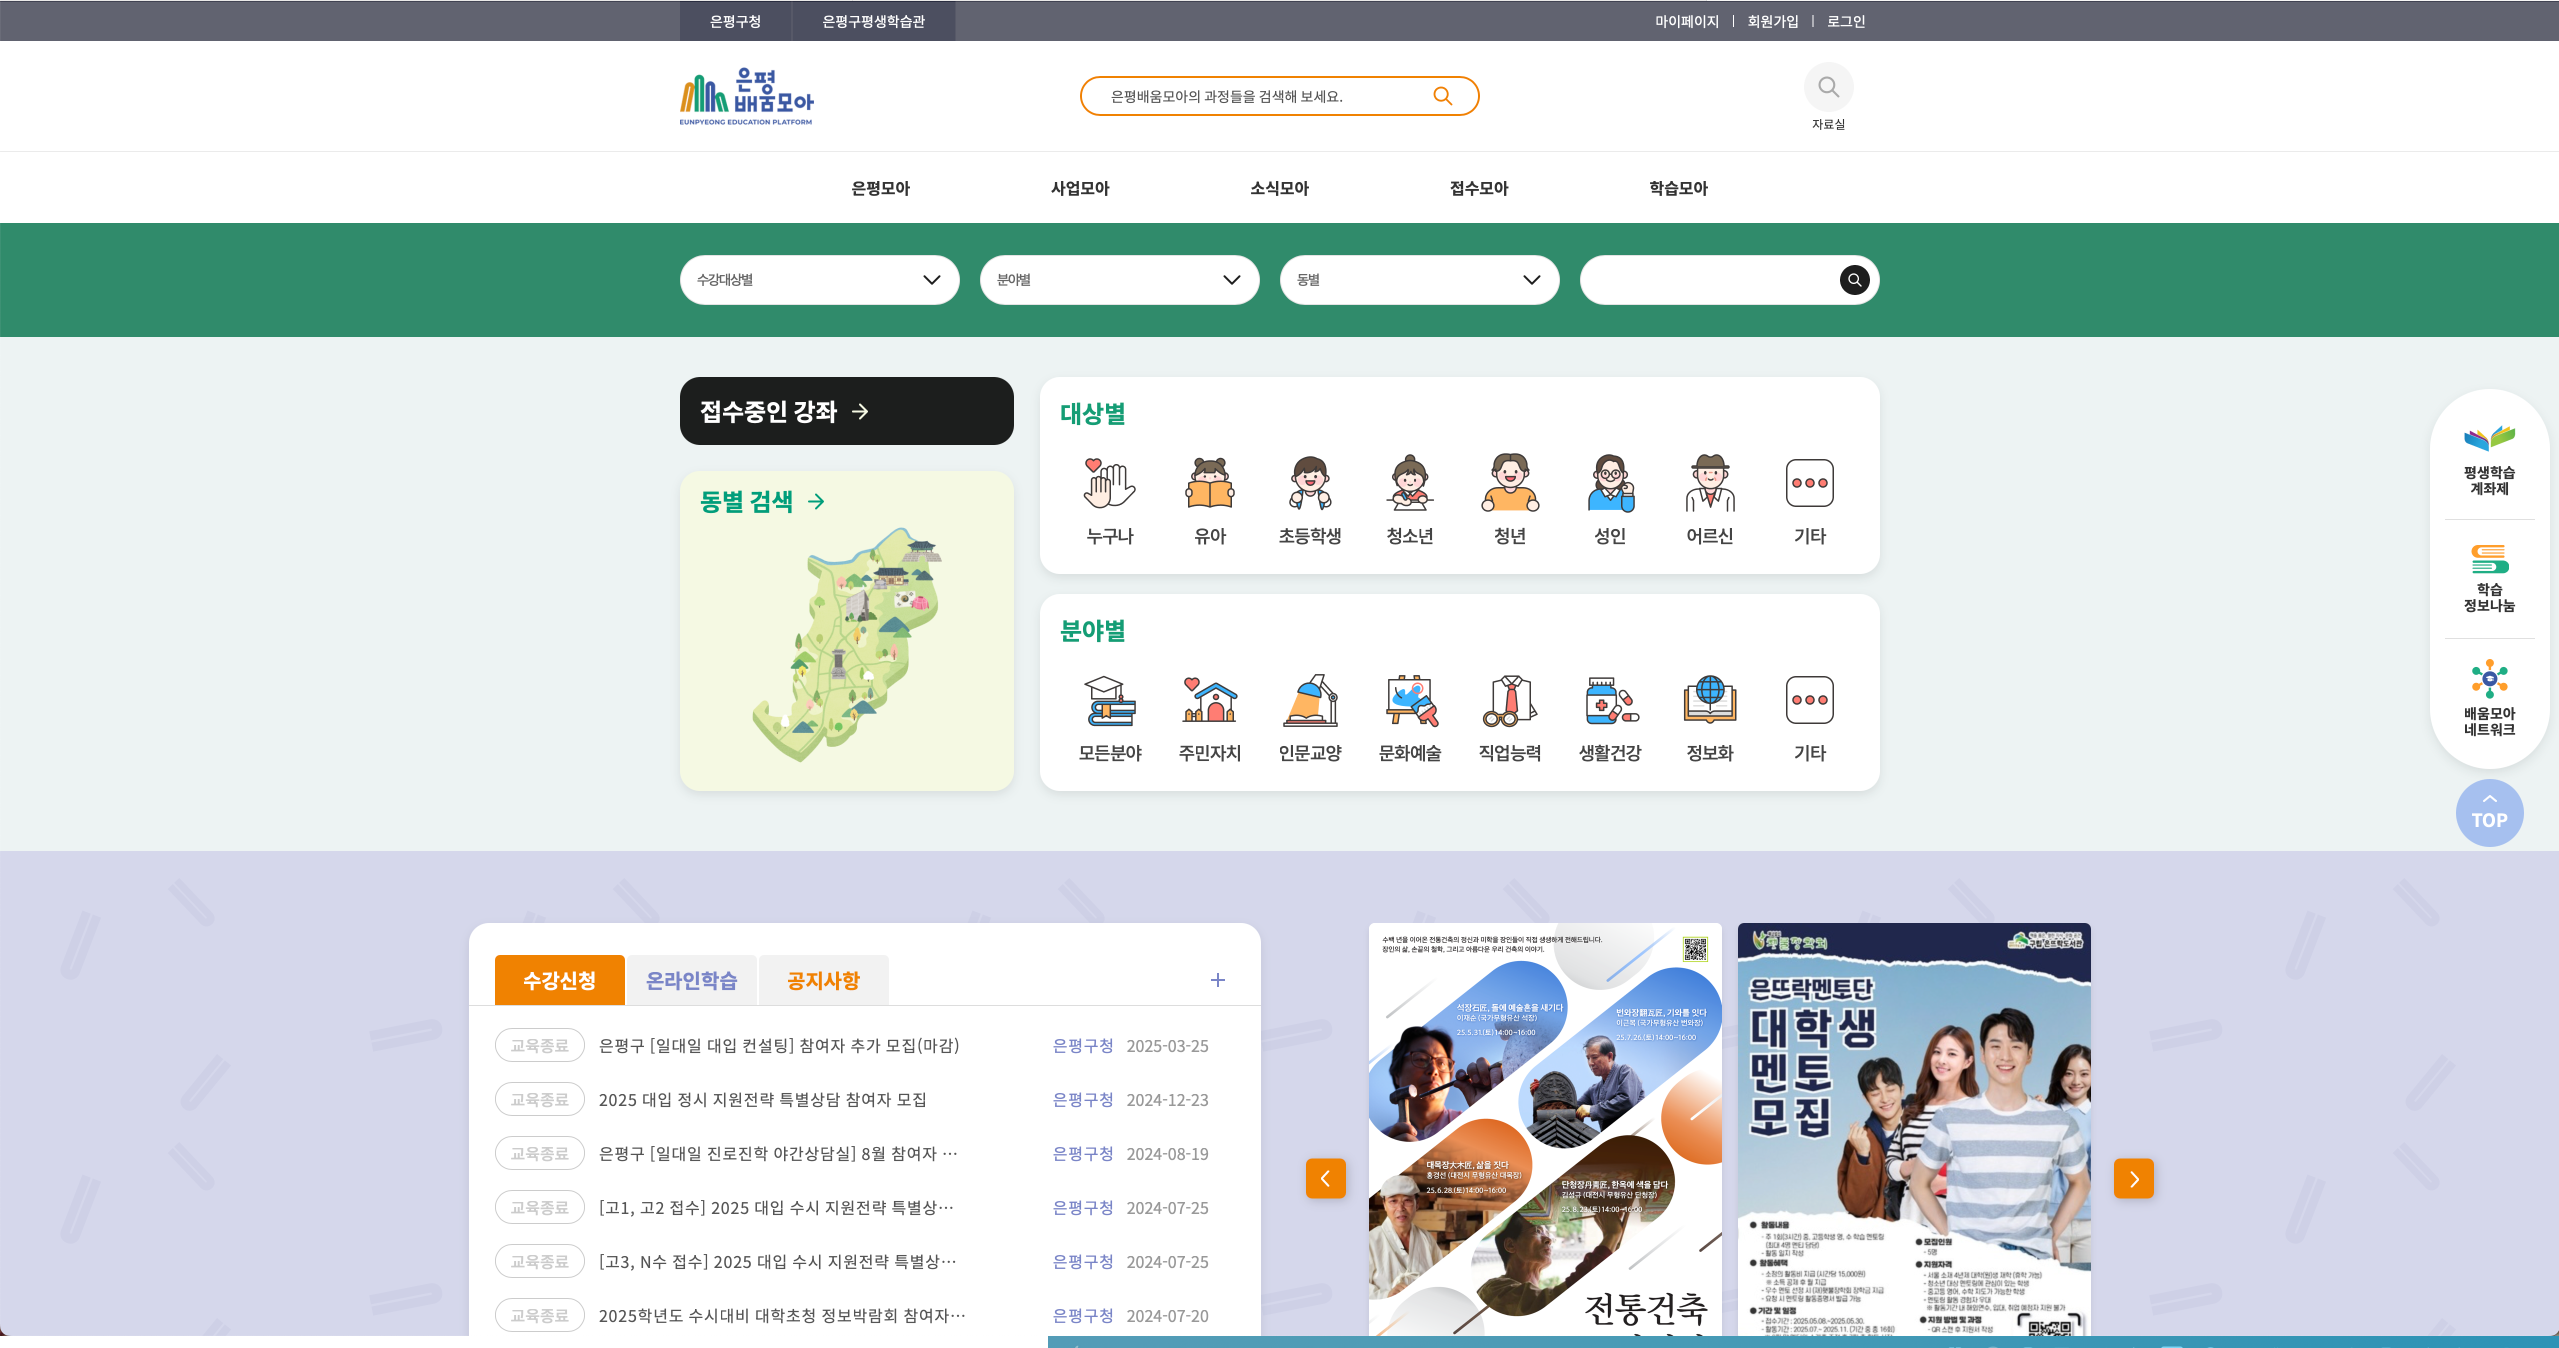Open the 은평모아 menu
Image resolution: width=2559 pixels, height=1348 pixels.
pyautogui.click(x=880, y=188)
